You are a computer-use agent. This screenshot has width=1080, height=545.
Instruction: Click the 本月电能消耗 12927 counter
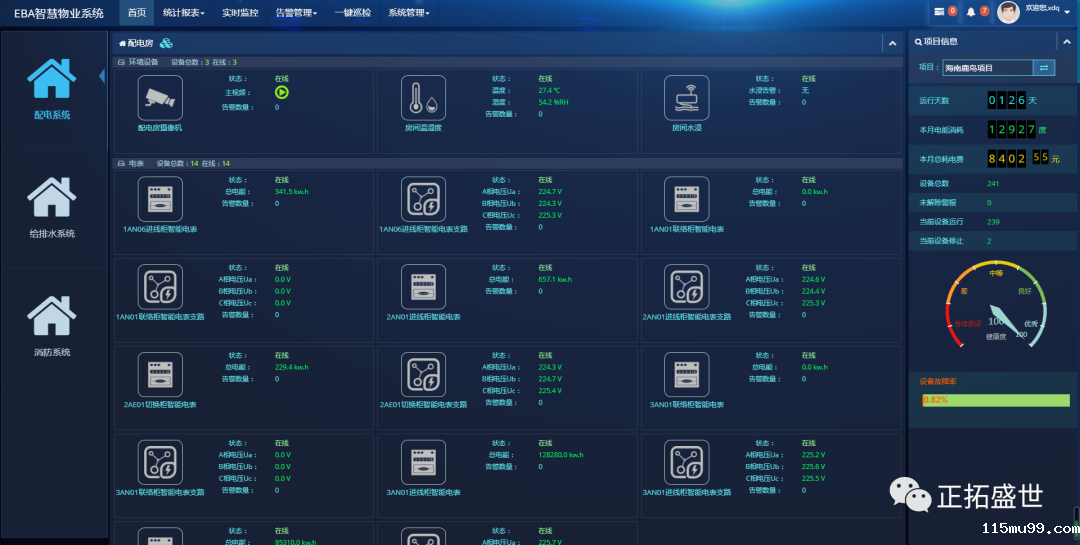coord(1011,129)
